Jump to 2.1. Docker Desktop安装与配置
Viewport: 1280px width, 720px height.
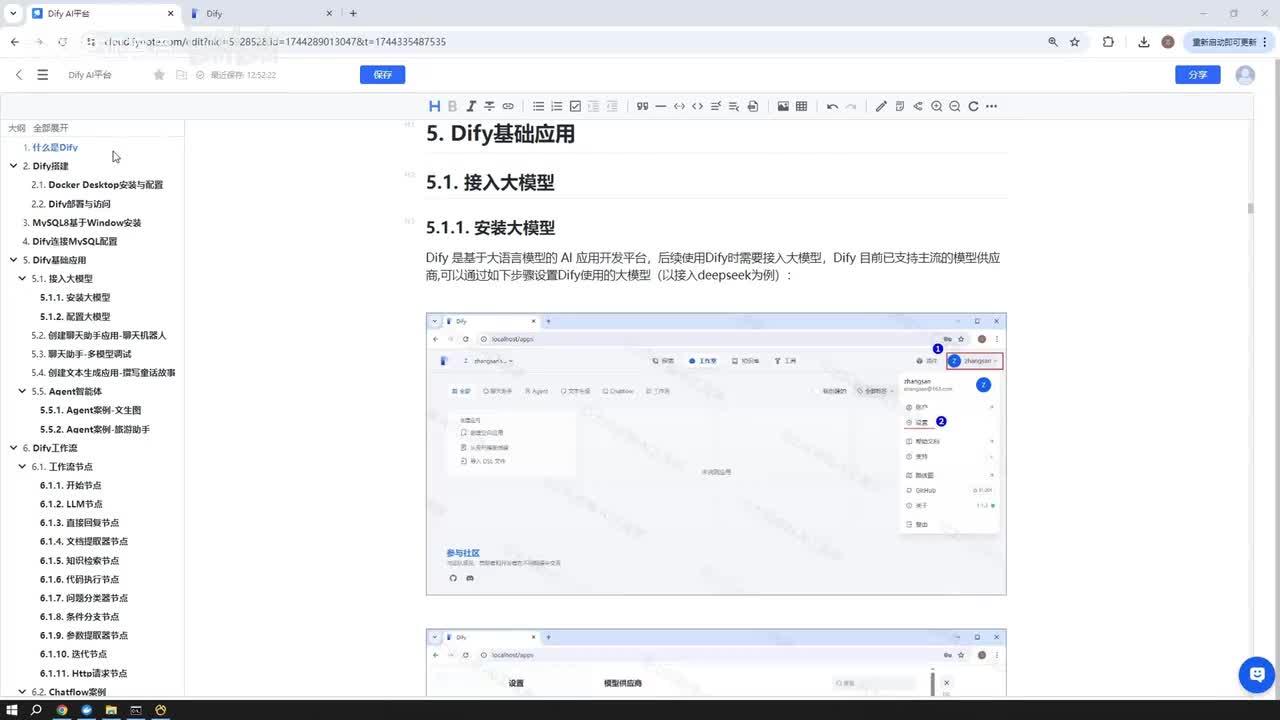[97, 185]
